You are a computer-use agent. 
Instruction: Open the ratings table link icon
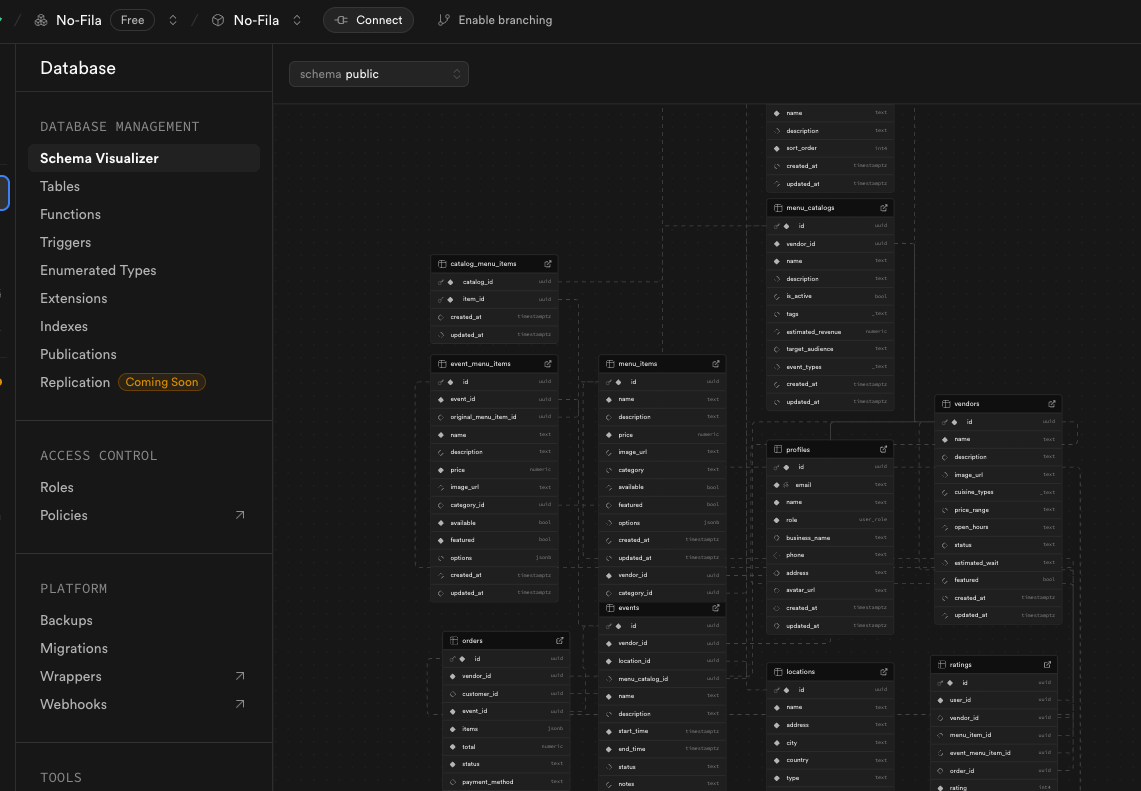(1047, 665)
